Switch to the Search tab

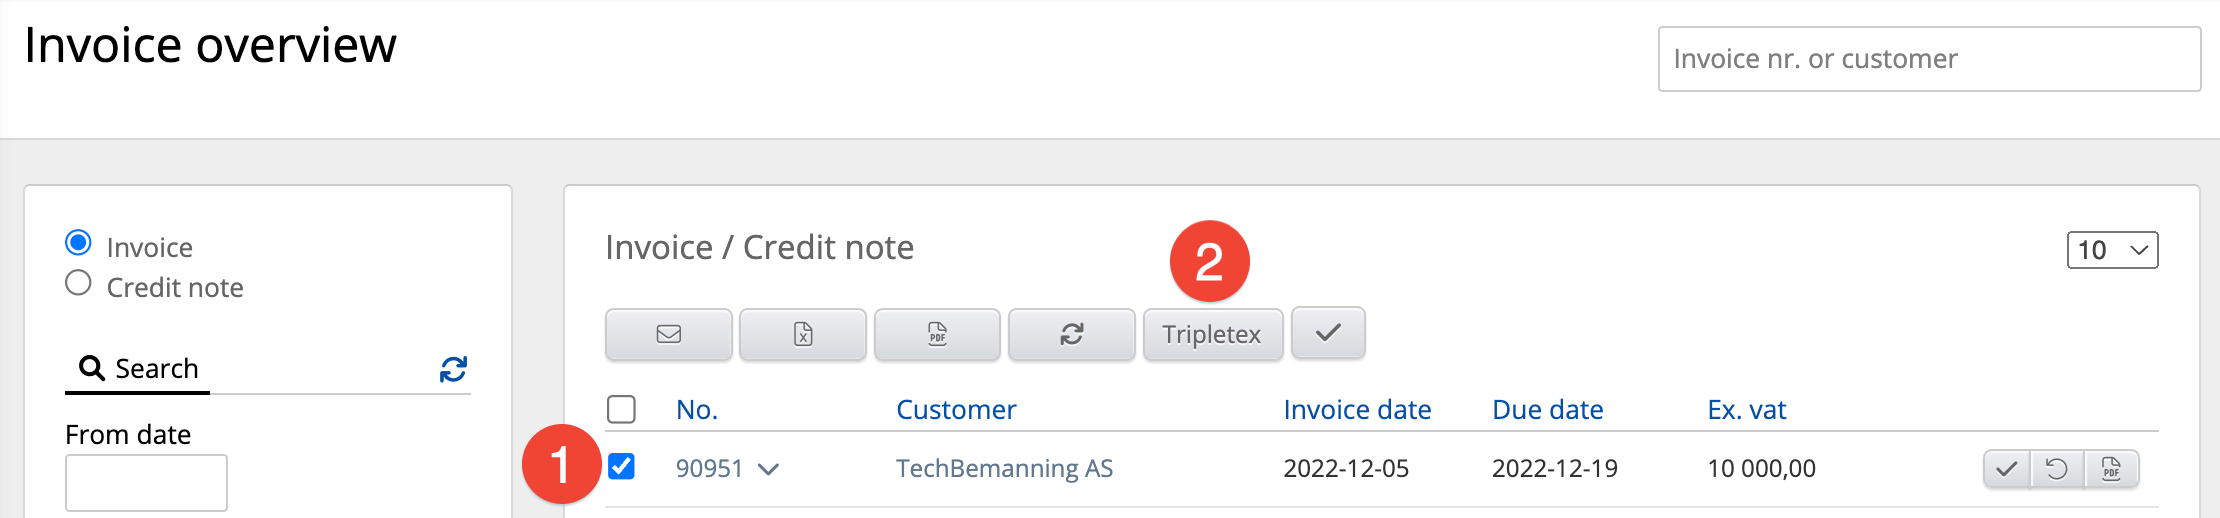138,369
